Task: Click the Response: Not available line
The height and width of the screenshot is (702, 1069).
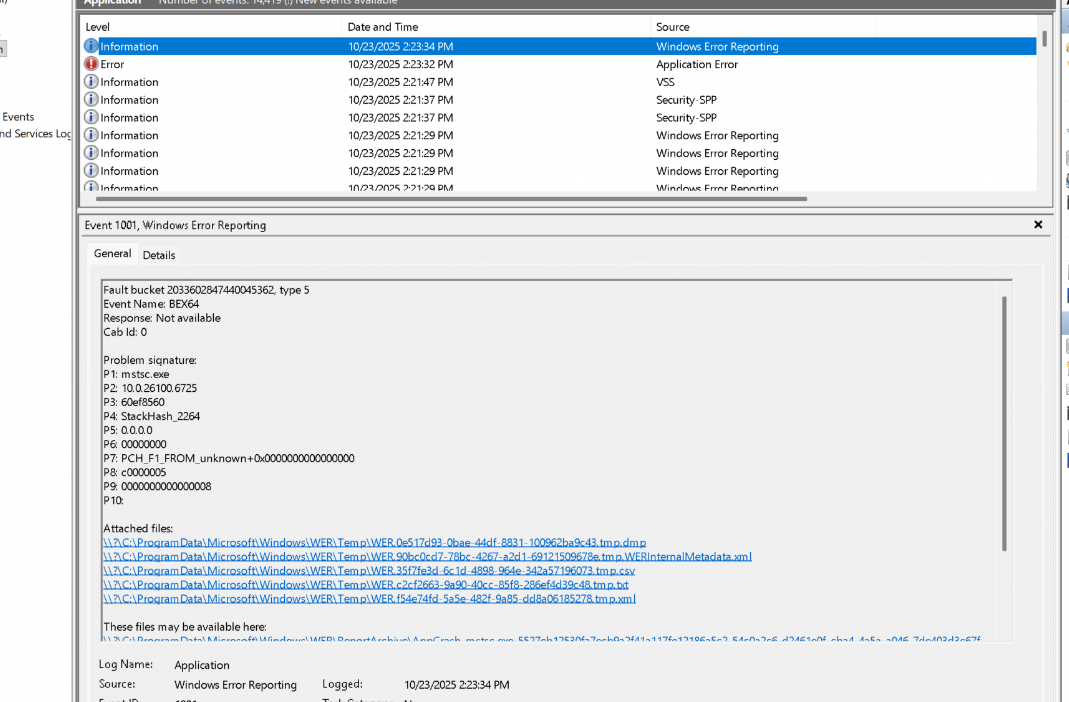Action: [x=162, y=318]
